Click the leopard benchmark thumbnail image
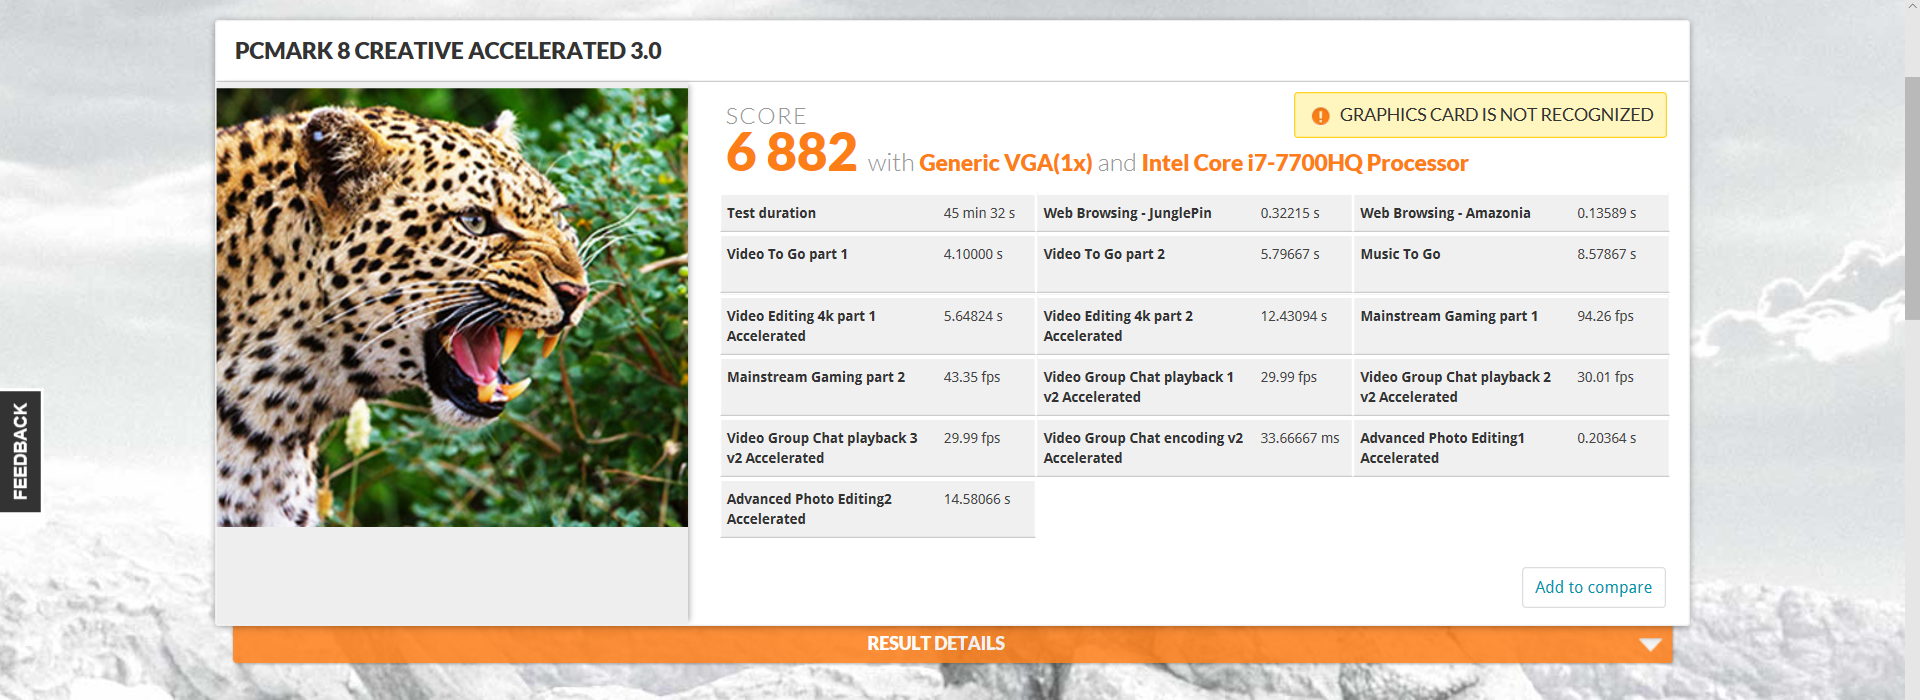Viewport: 1920px width, 700px height. (452, 307)
